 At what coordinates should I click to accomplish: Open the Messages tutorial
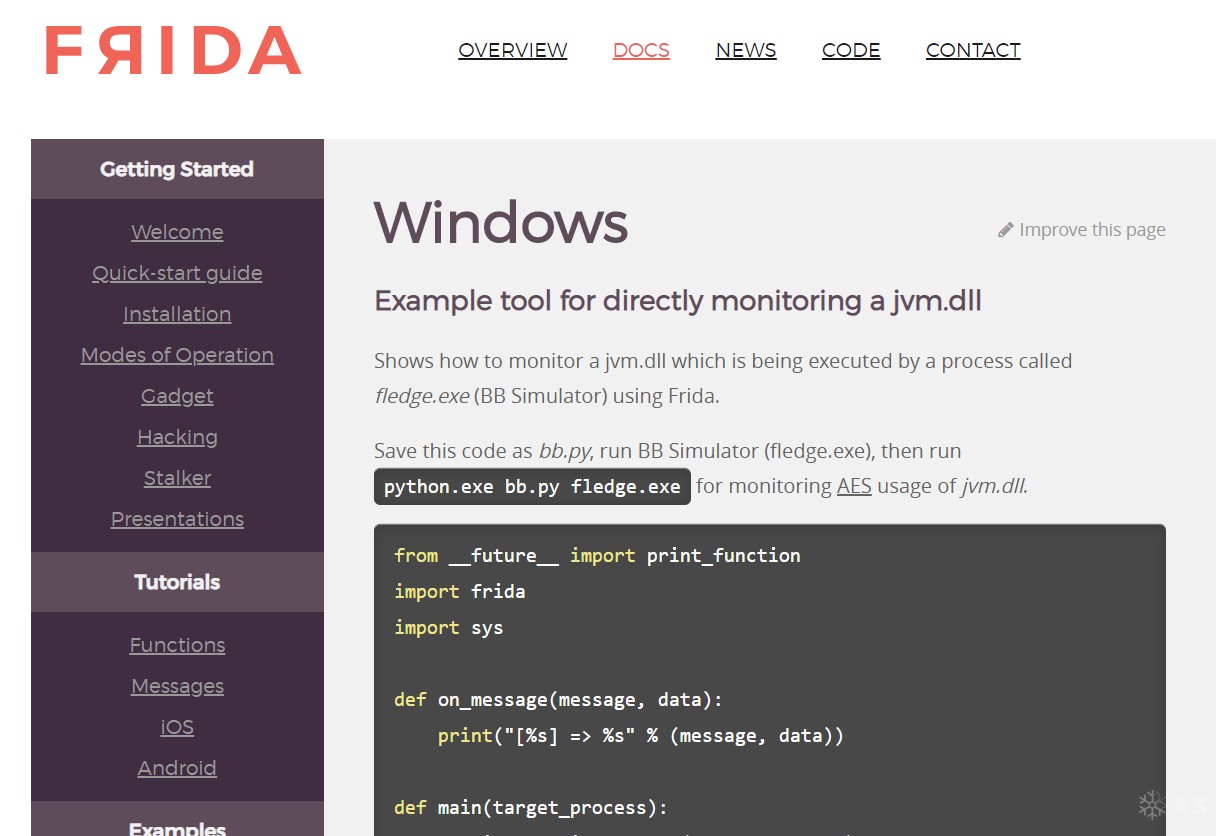(x=177, y=686)
